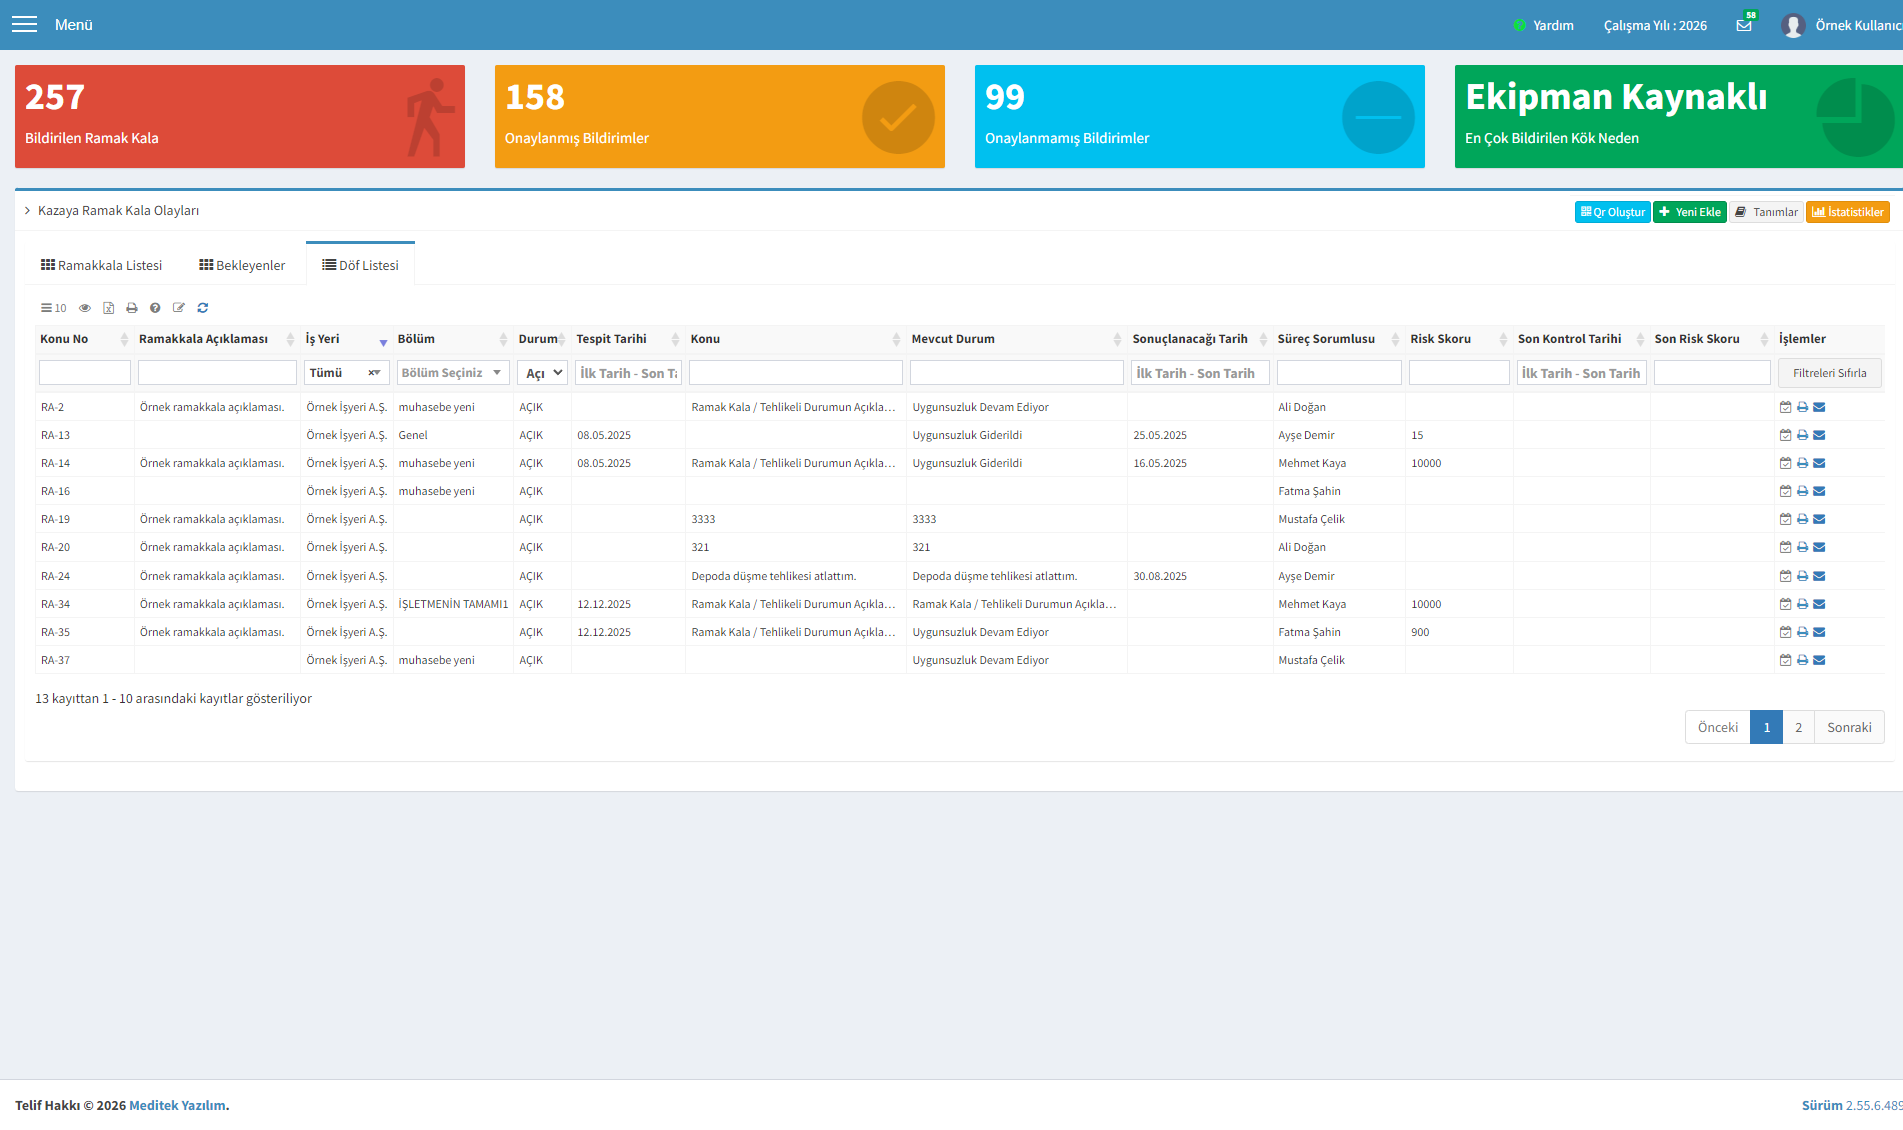
Task: Export the table to Excel
Action: (108, 308)
